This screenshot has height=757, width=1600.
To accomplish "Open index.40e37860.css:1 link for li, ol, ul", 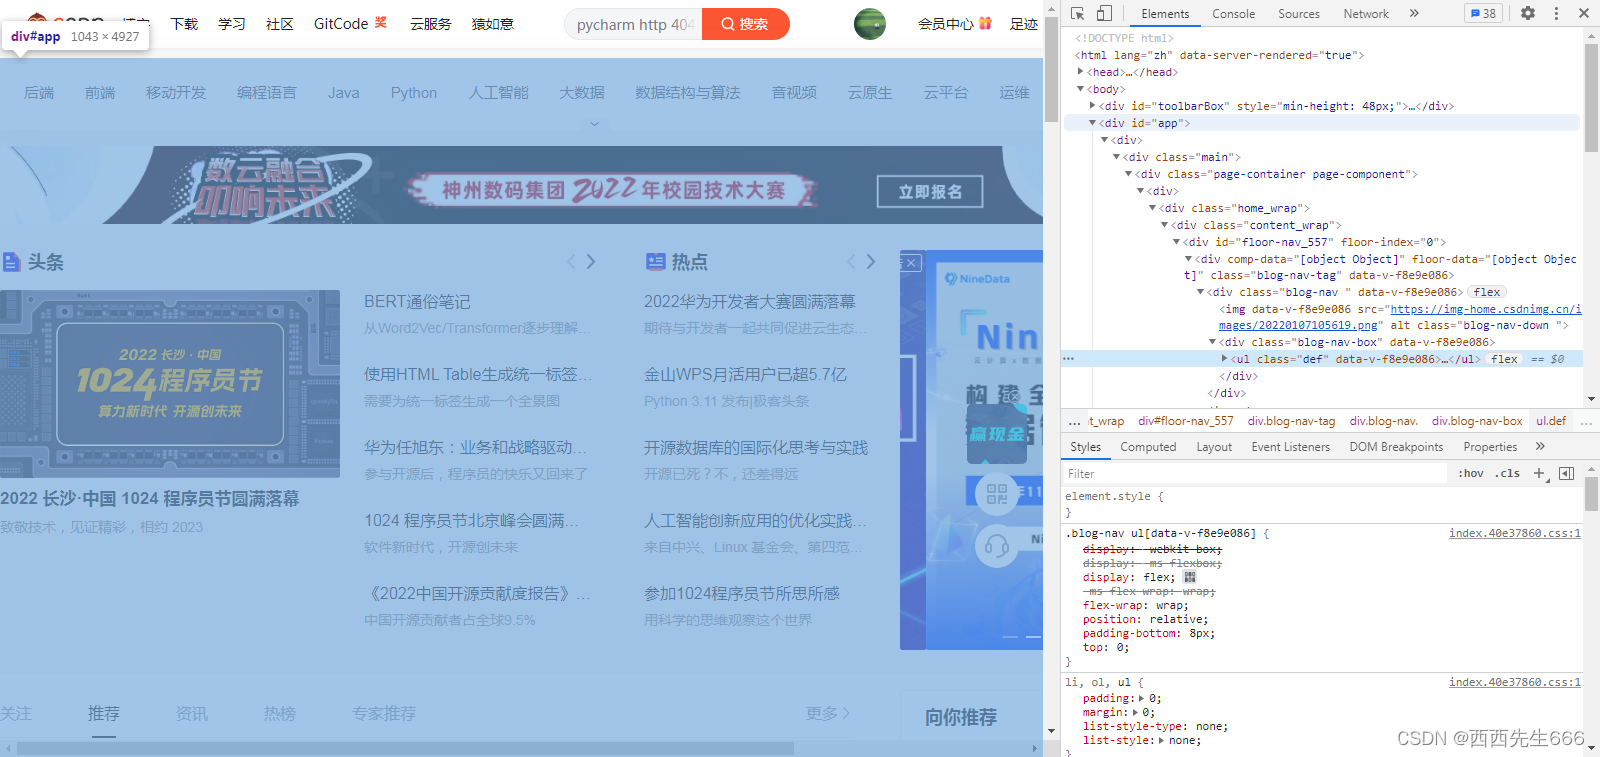I will coord(1514,683).
